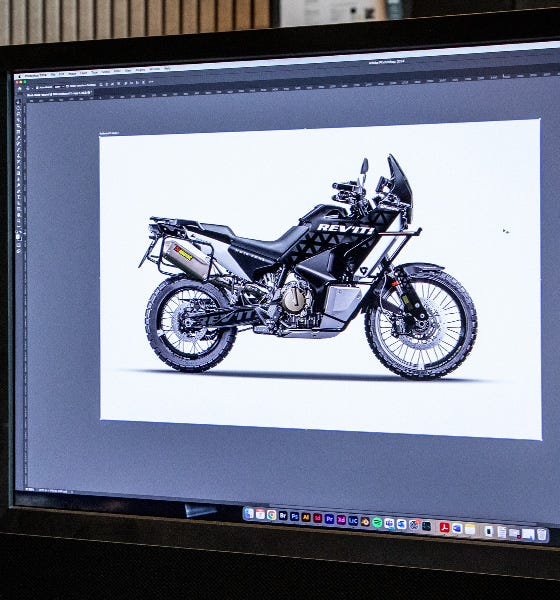Open Adobe XD from the Dock

[341, 520]
